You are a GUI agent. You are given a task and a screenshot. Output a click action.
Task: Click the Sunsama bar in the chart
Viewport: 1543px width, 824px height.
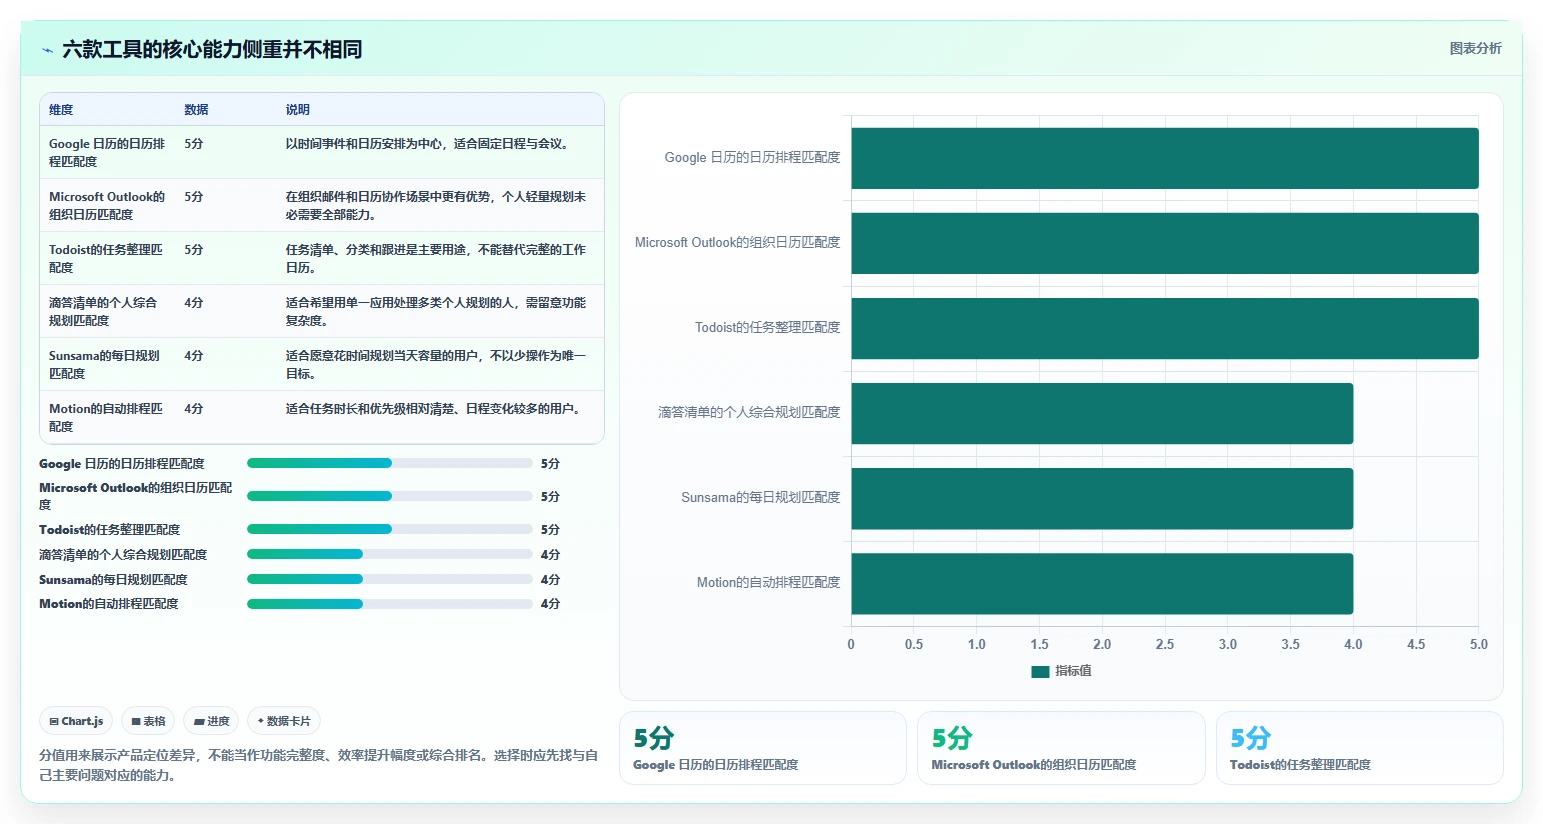[x=1102, y=498]
